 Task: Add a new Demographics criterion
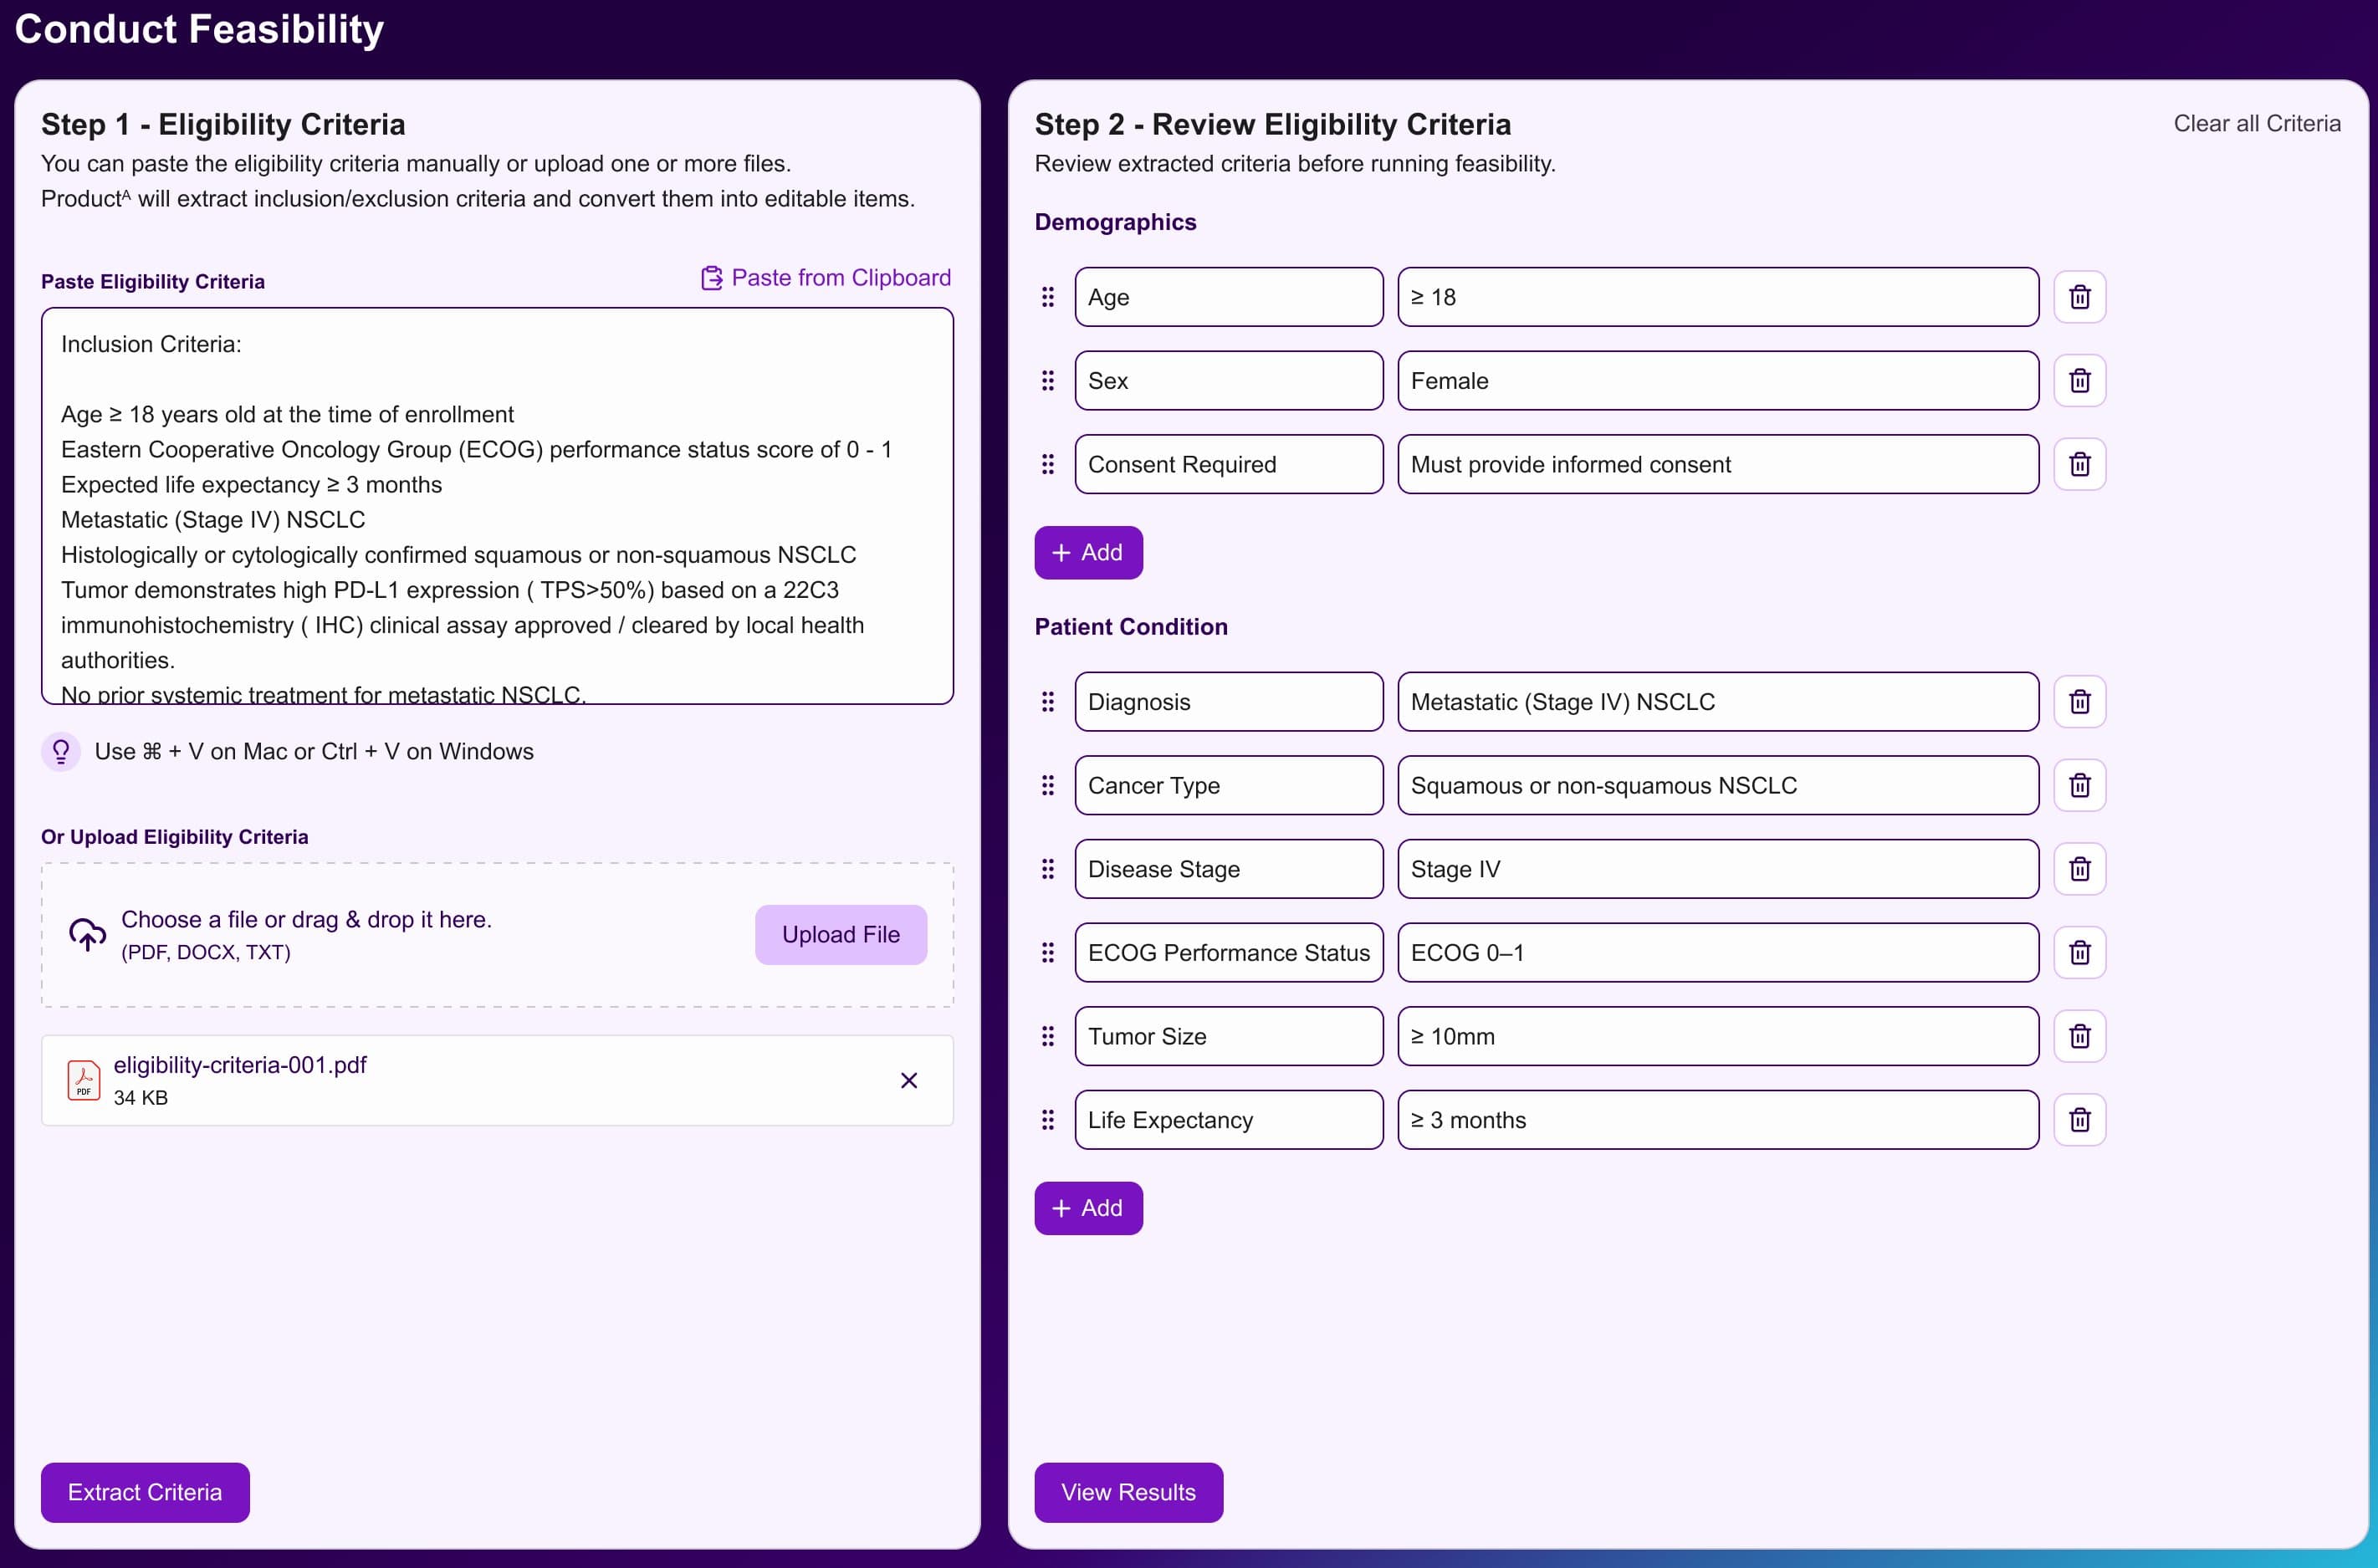click(x=1088, y=552)
